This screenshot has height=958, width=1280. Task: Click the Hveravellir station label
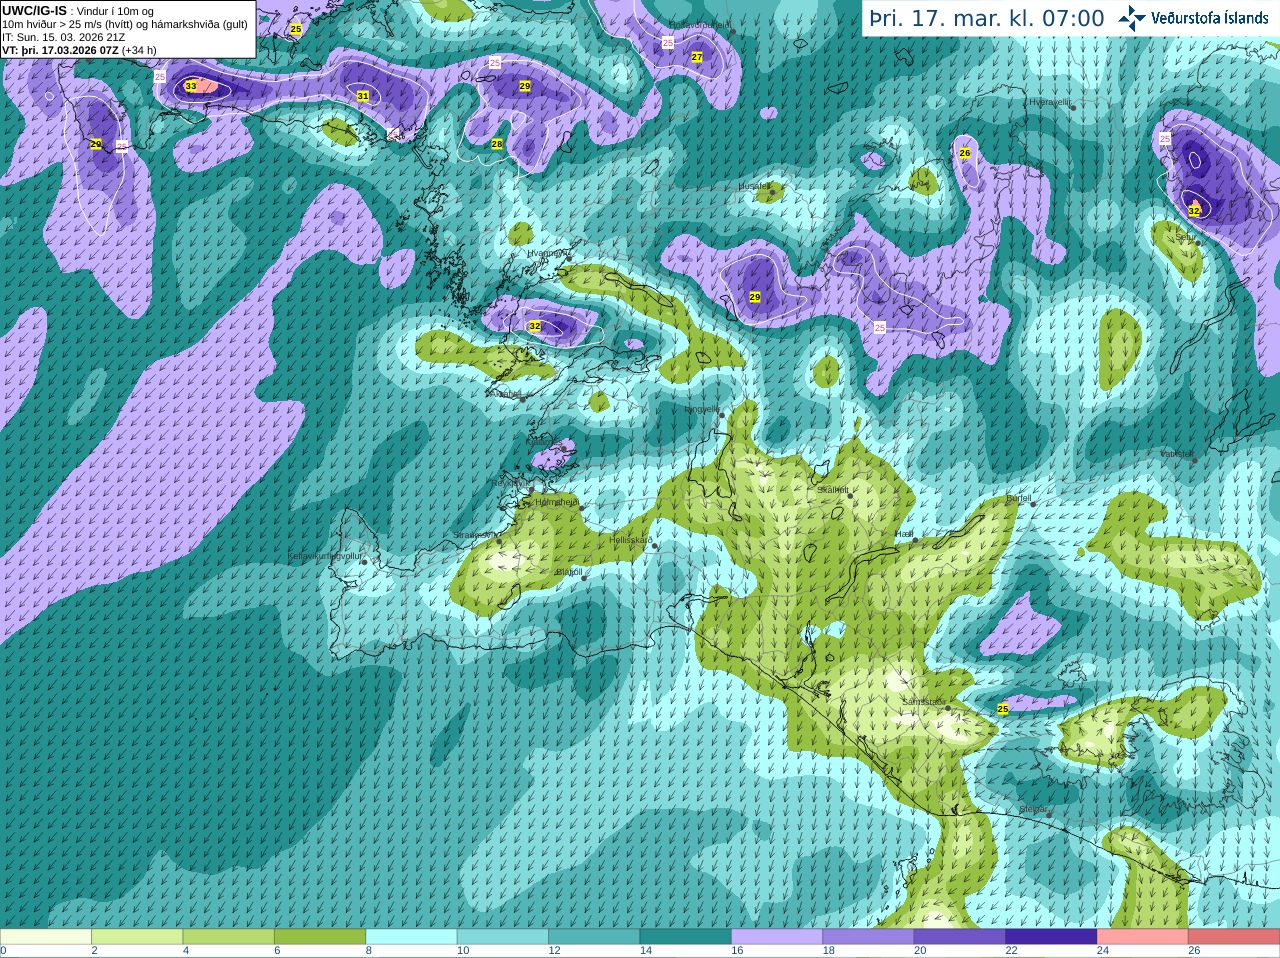[x=1050, y=102]
